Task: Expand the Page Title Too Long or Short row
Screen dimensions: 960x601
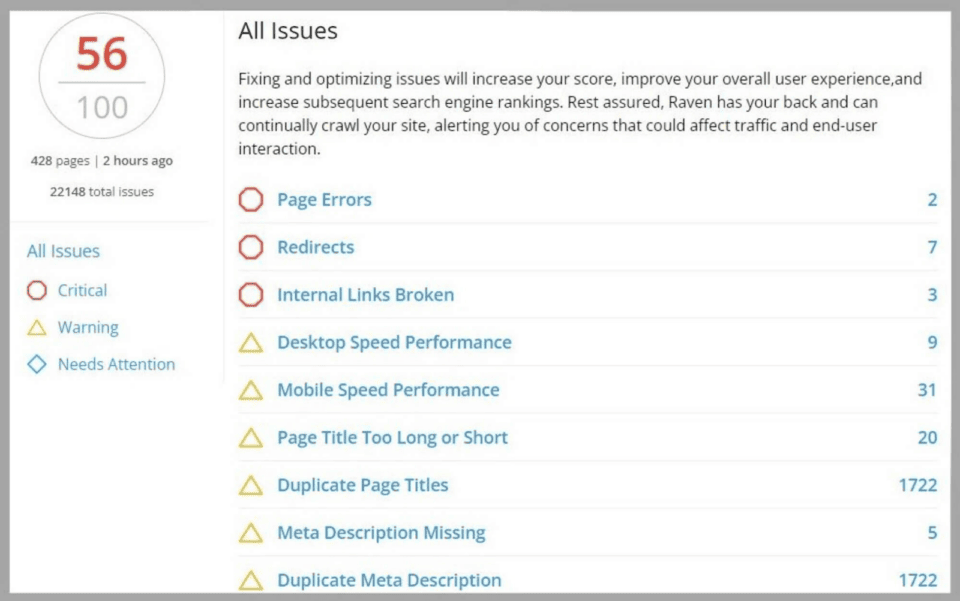Action: click(x=392, y=437)
